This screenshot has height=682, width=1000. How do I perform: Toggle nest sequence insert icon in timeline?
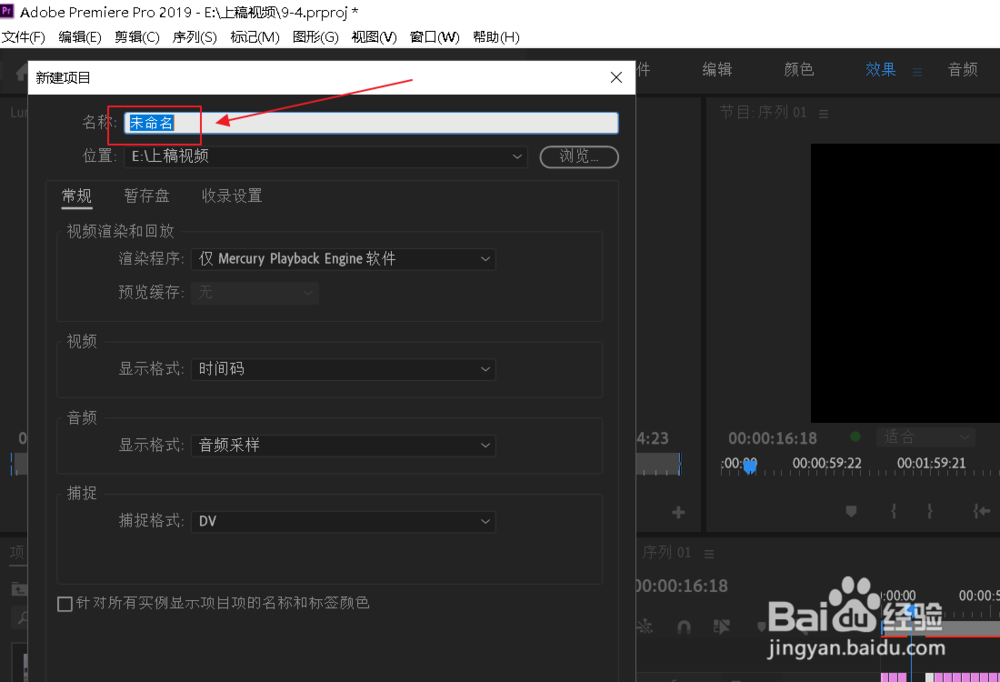click(644, 627)
